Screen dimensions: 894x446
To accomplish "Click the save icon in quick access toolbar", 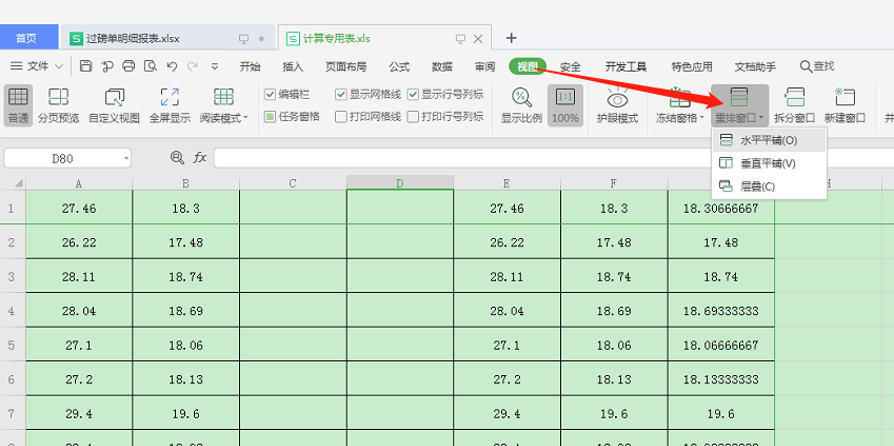I will coord(86,66).
